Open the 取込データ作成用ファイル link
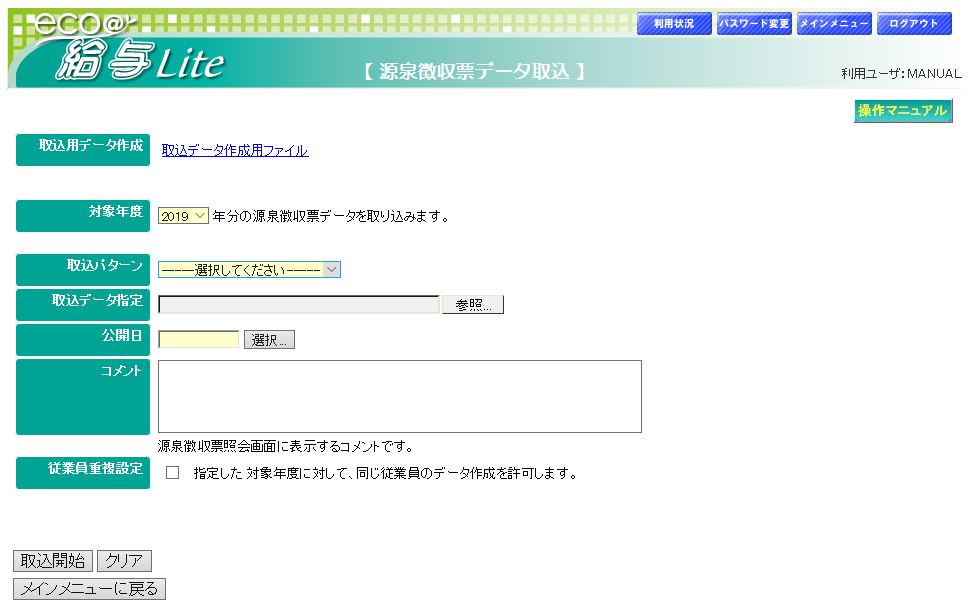 tap(235, 151)
